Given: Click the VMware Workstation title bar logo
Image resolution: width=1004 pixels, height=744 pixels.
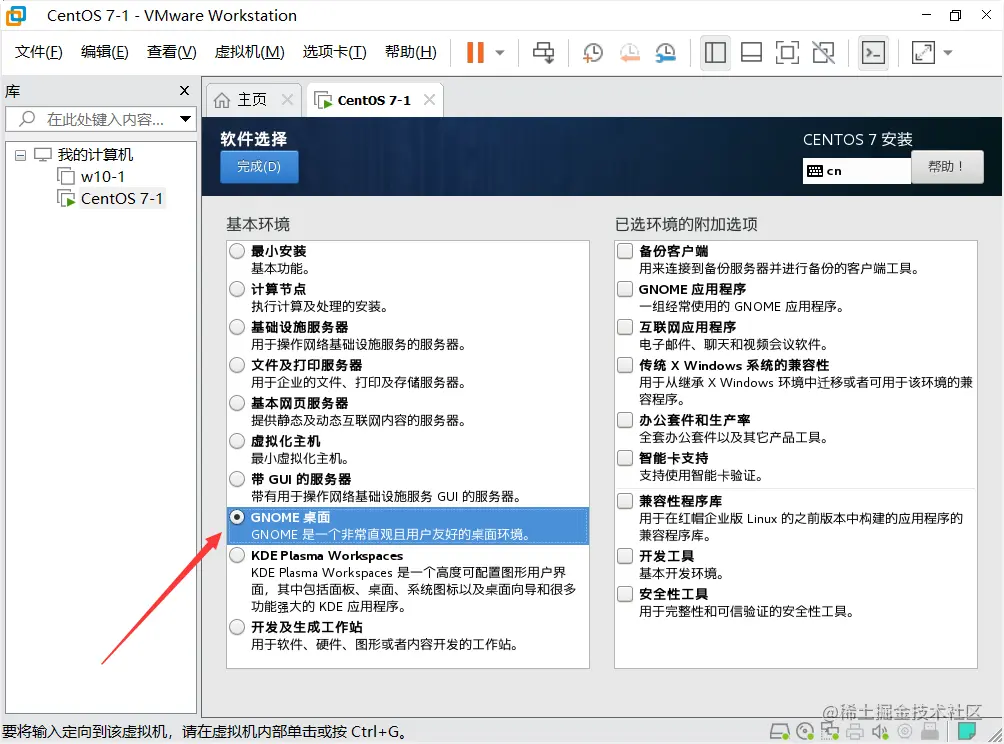Looking at the screenshot, I should tap(16, 15).
